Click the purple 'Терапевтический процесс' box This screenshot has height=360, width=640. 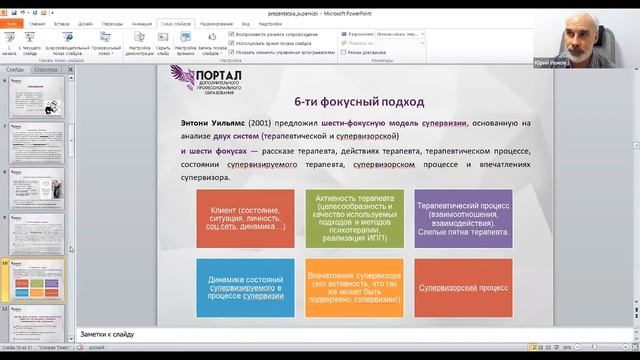463,218
